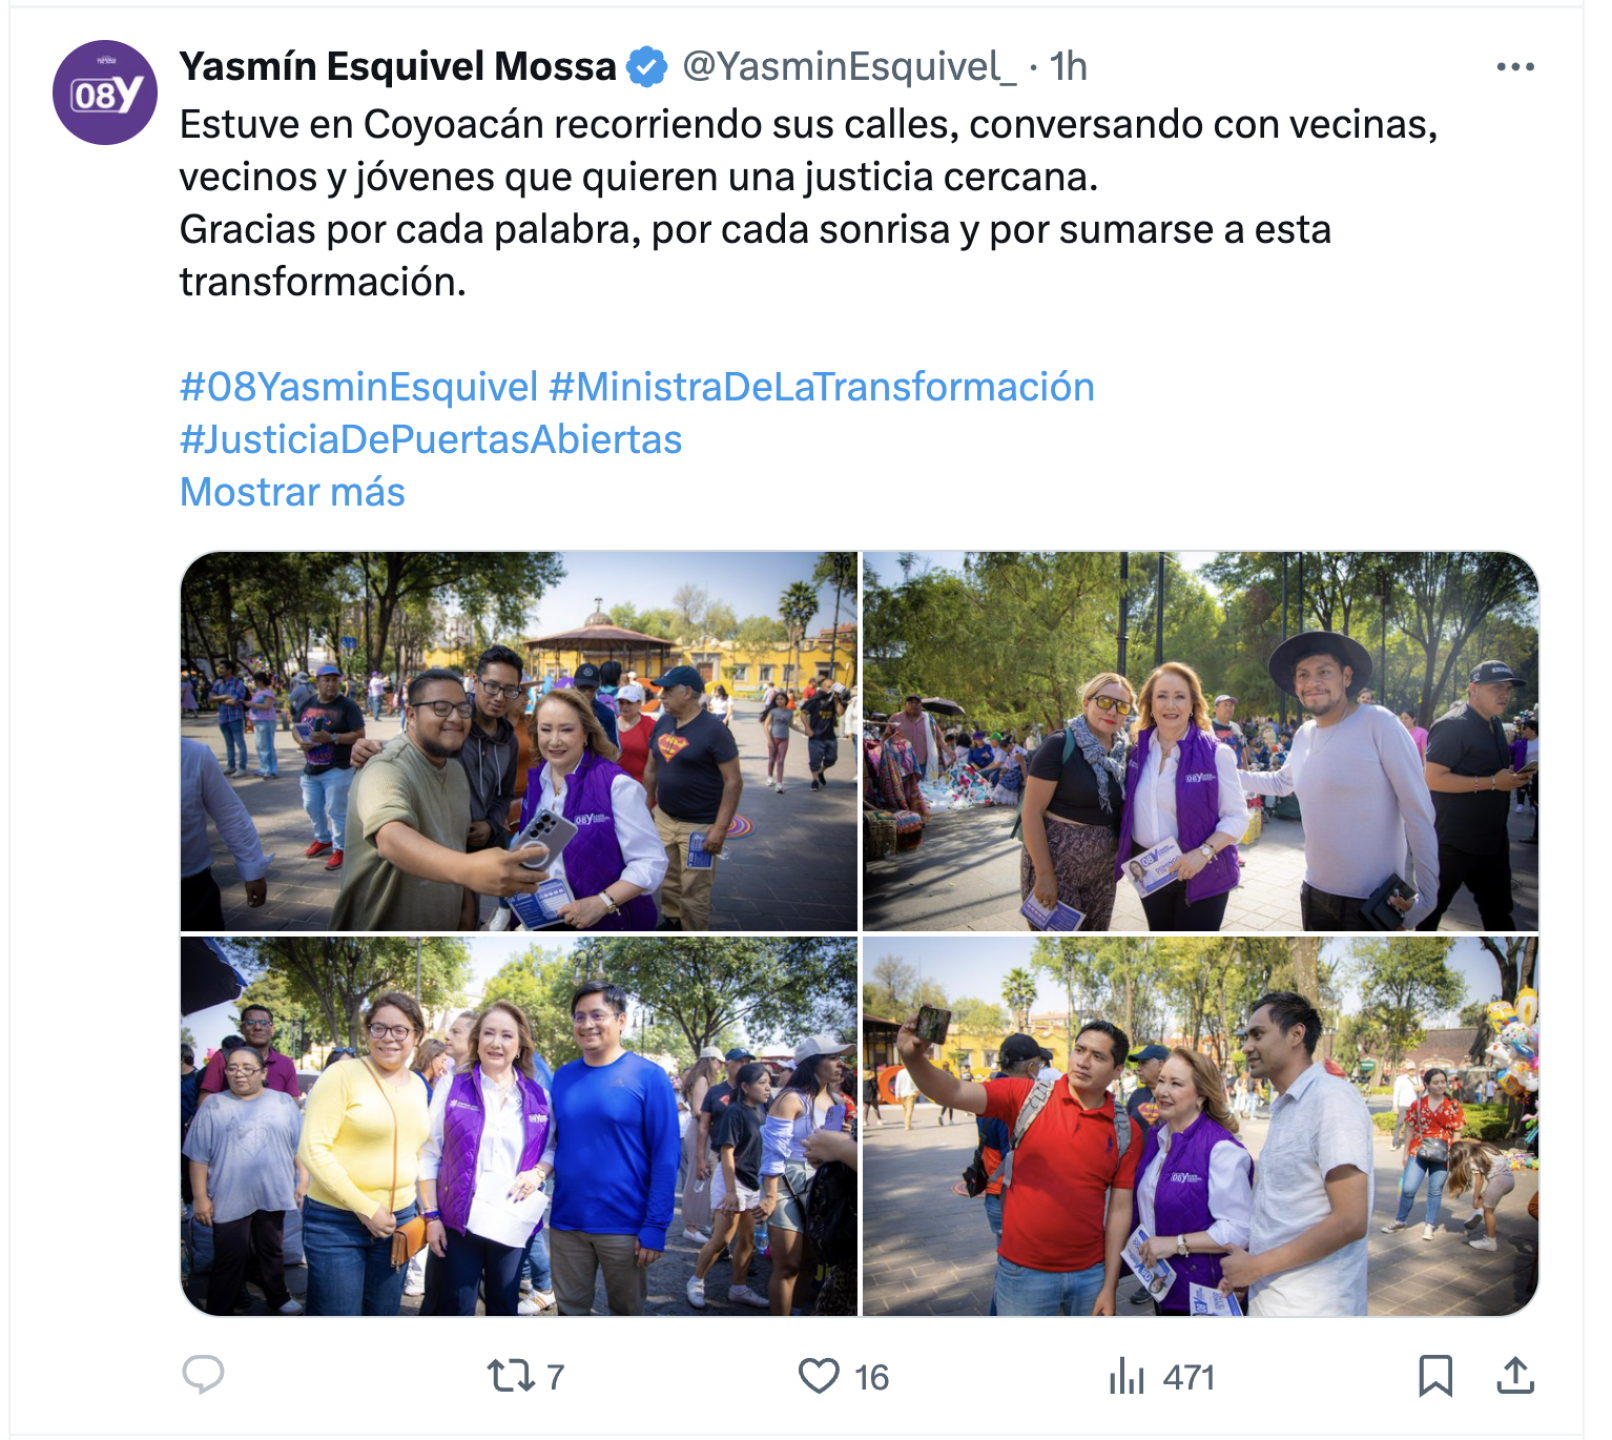This screenshot has height=1440, width=1612.
Task: Open the three-dot more options menu
Action: 1515,67
